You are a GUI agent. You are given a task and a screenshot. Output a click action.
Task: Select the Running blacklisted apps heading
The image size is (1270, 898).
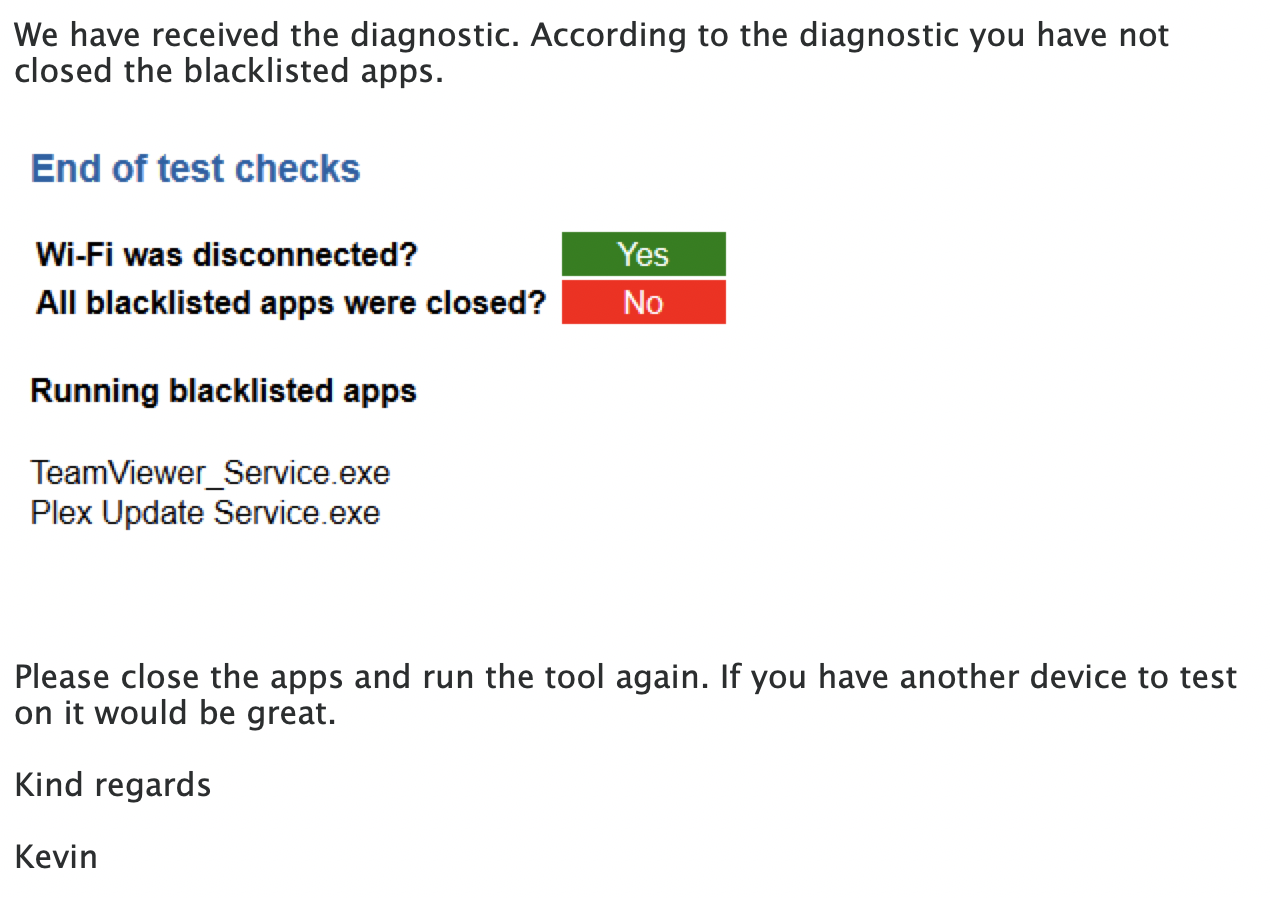tap(223, 390)
